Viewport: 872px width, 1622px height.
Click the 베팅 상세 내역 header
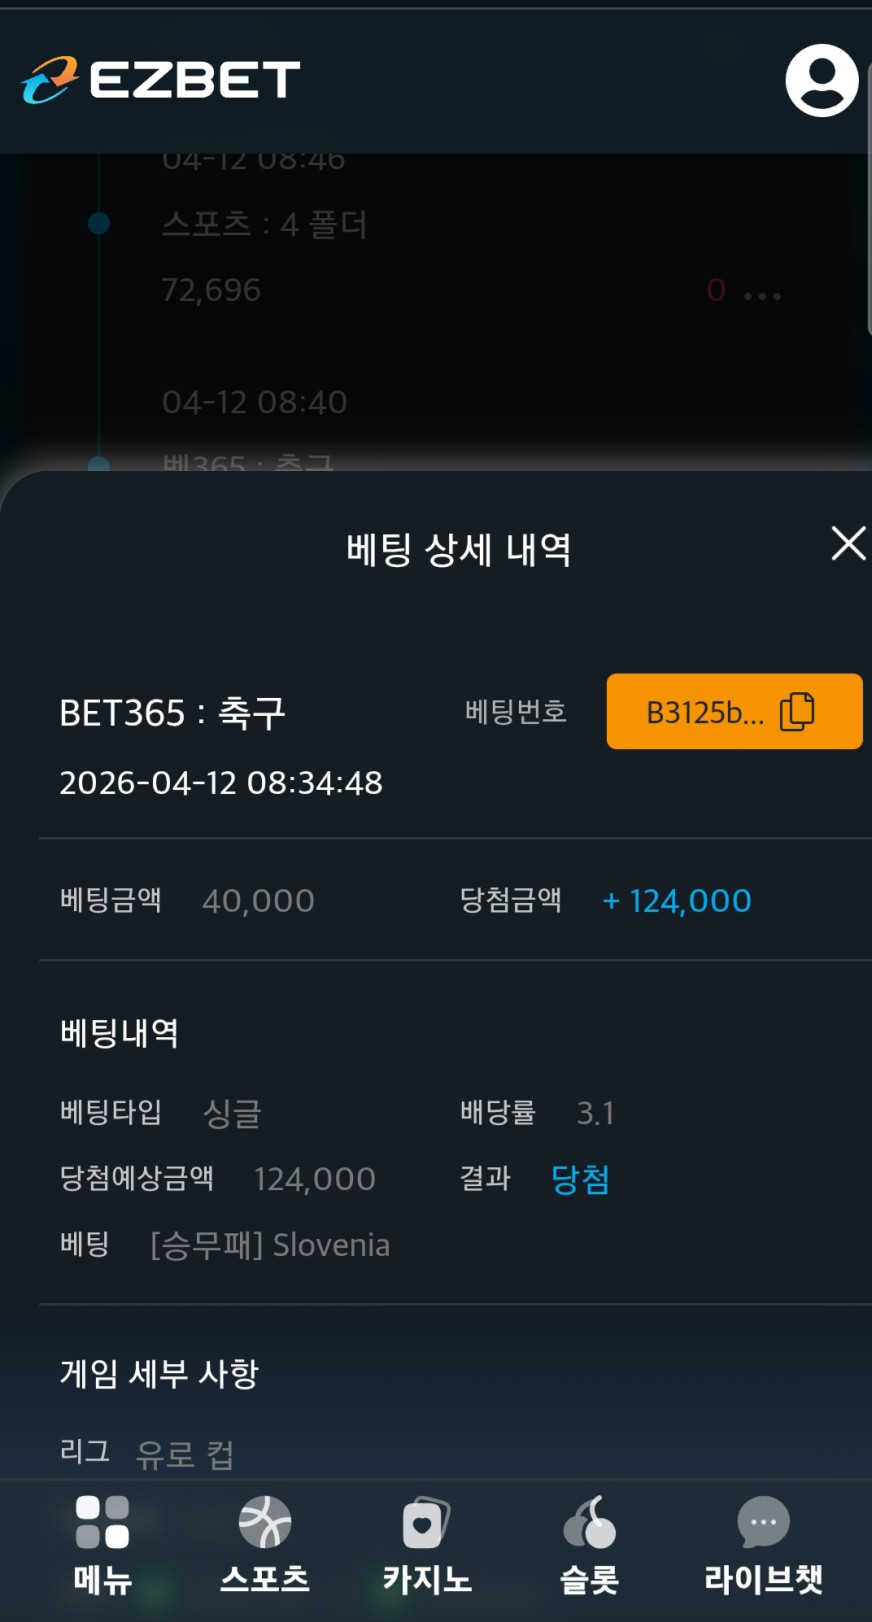click(x=458, y=549)
